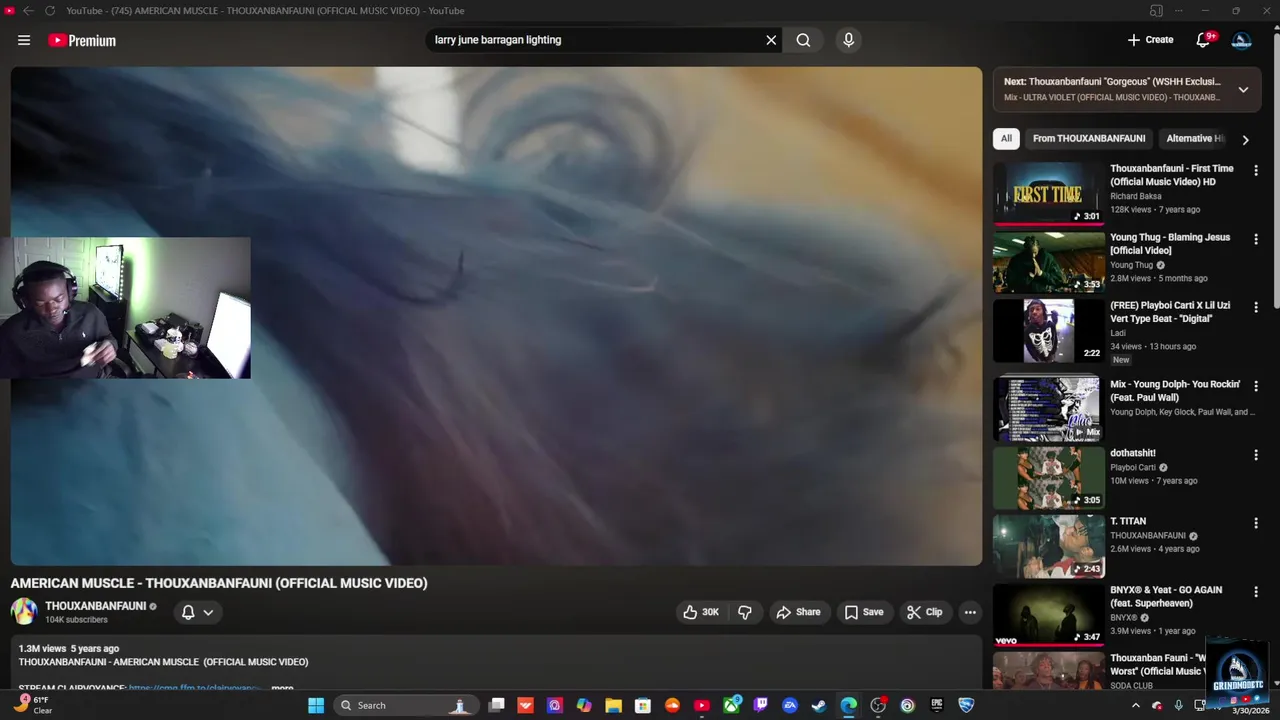1280x720 pixels.
Task: Open Microsoft Store from the taskbar
Action: [x=643, y=705]
